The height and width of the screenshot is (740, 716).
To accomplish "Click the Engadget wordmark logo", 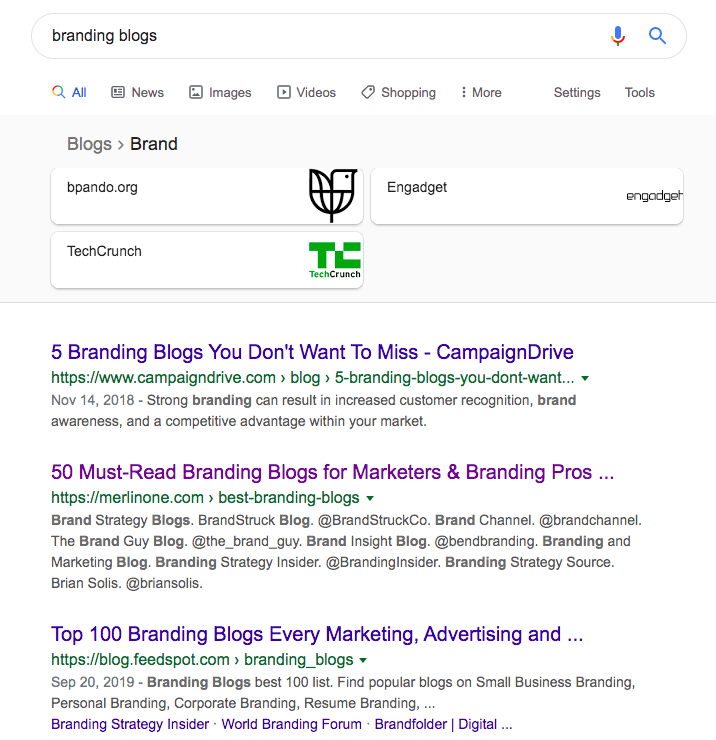I will [654, 196].
